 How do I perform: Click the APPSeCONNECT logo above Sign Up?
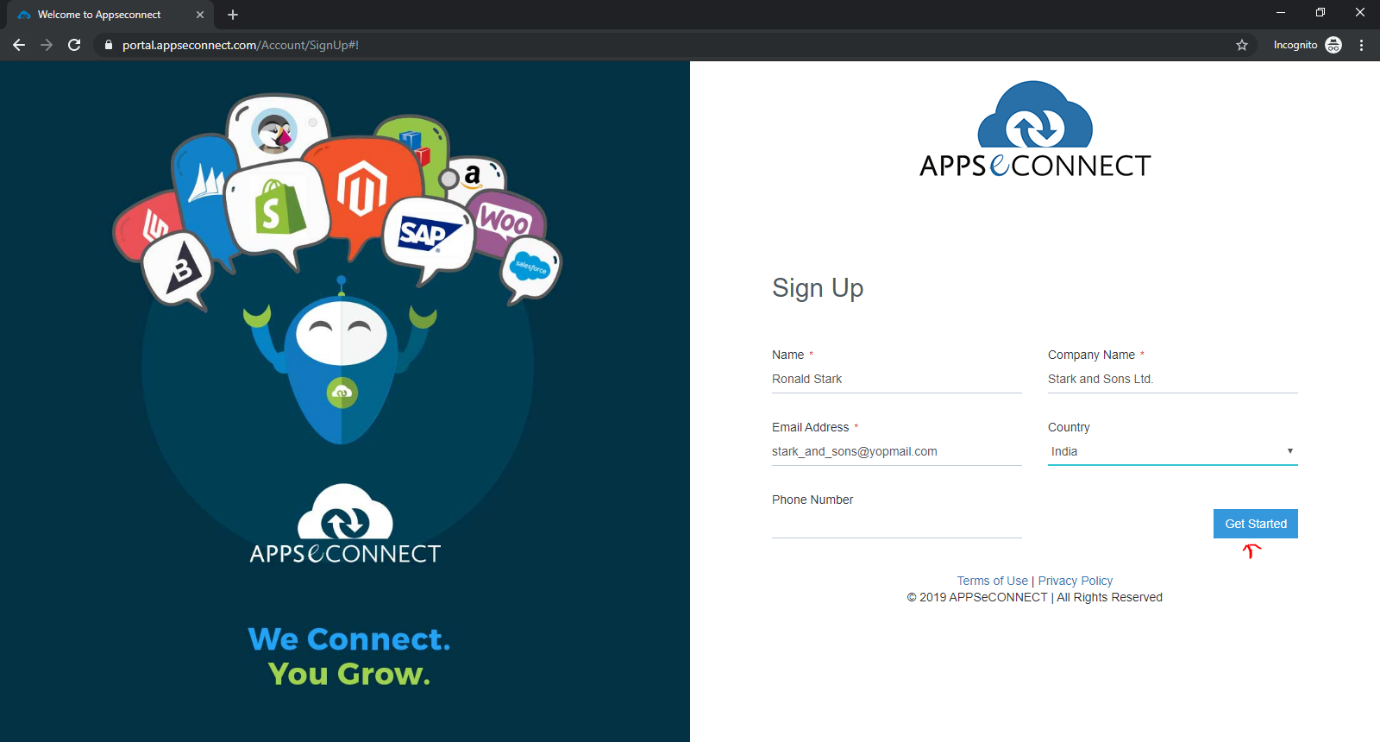click(x=1035, y=129)
